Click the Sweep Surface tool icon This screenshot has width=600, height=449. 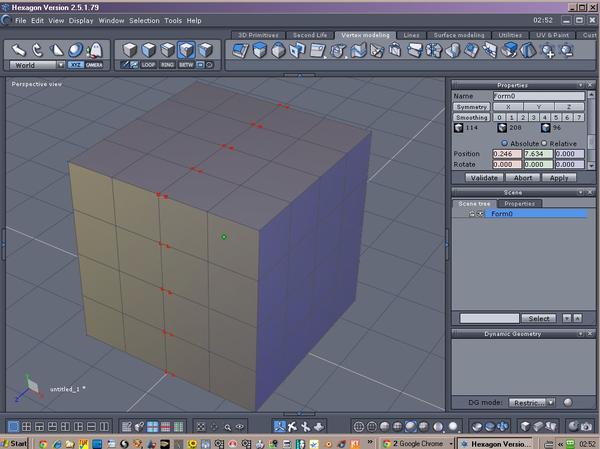pyautogui.click(x=358, y=51)
